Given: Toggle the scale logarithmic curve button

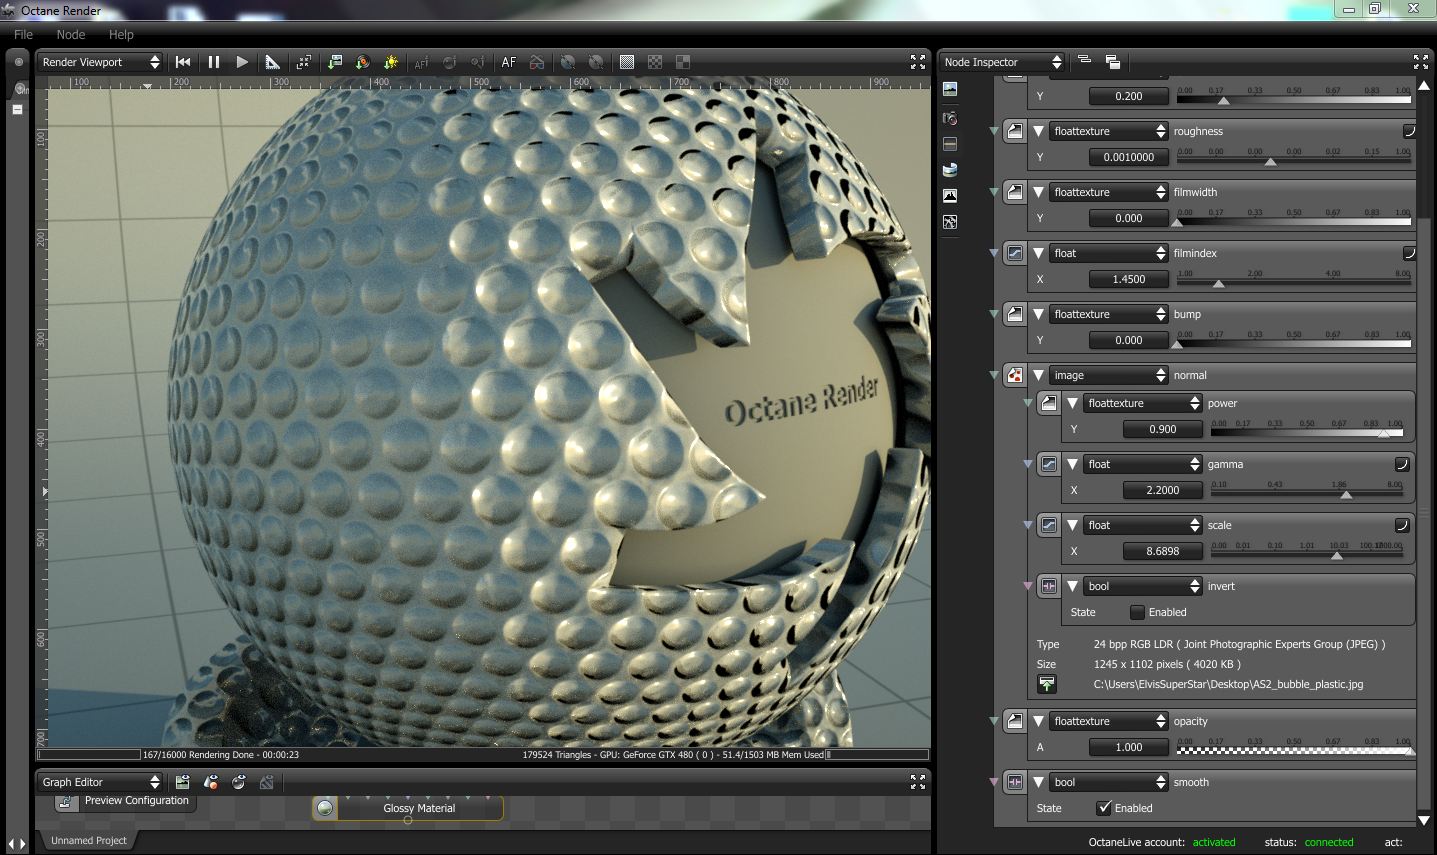Looking at the screenshot, I should click(1402, 525).
